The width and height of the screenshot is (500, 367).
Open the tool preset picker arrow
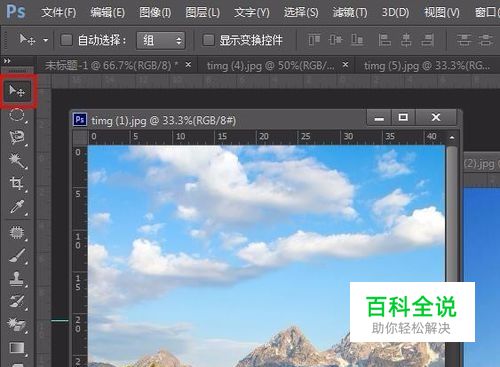(46, 41)
